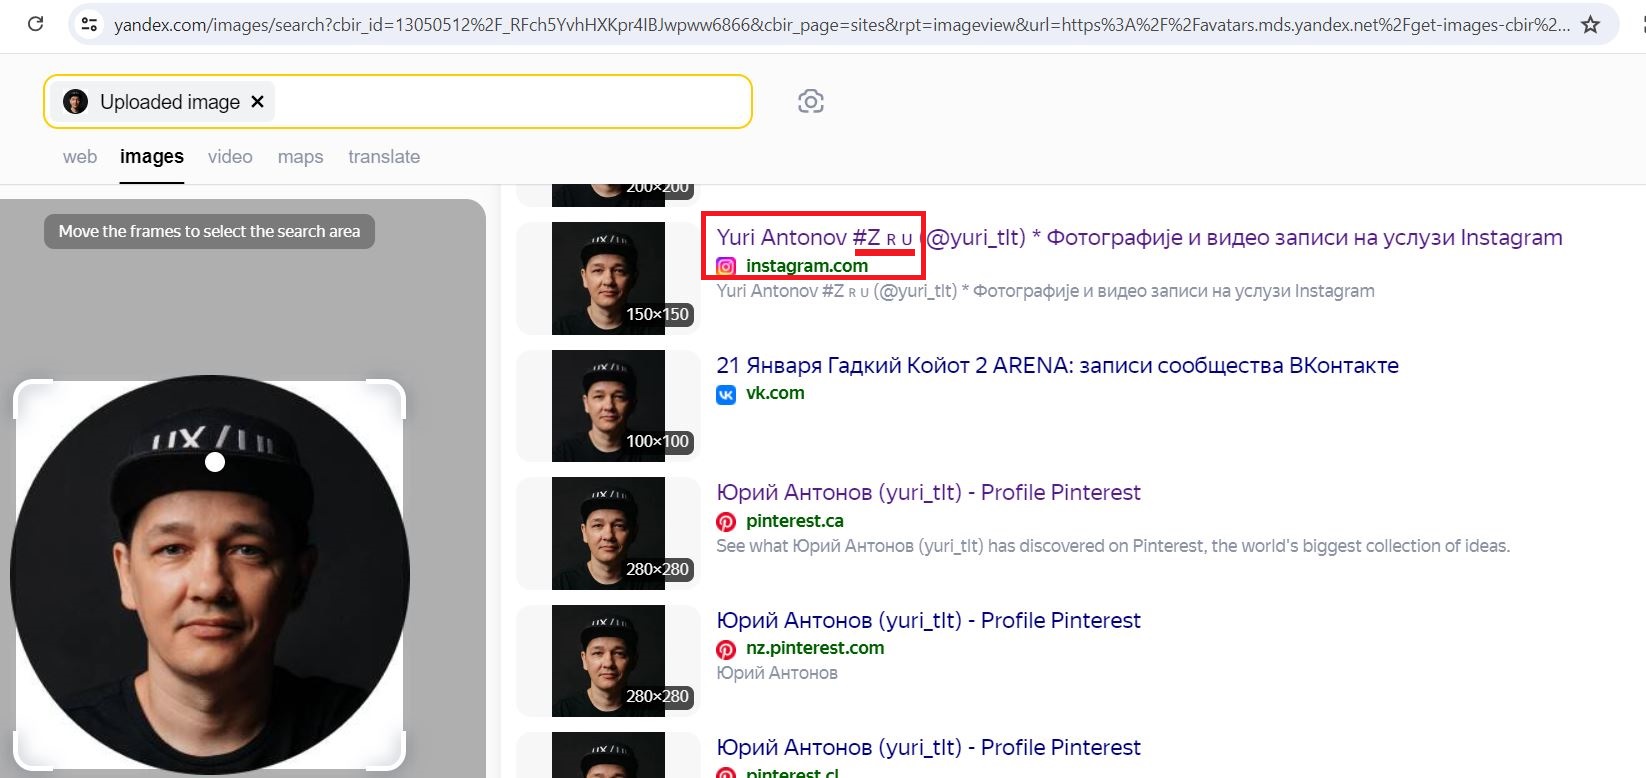Open the 150×150 Instagram result thumbnail

coord(608,278)
